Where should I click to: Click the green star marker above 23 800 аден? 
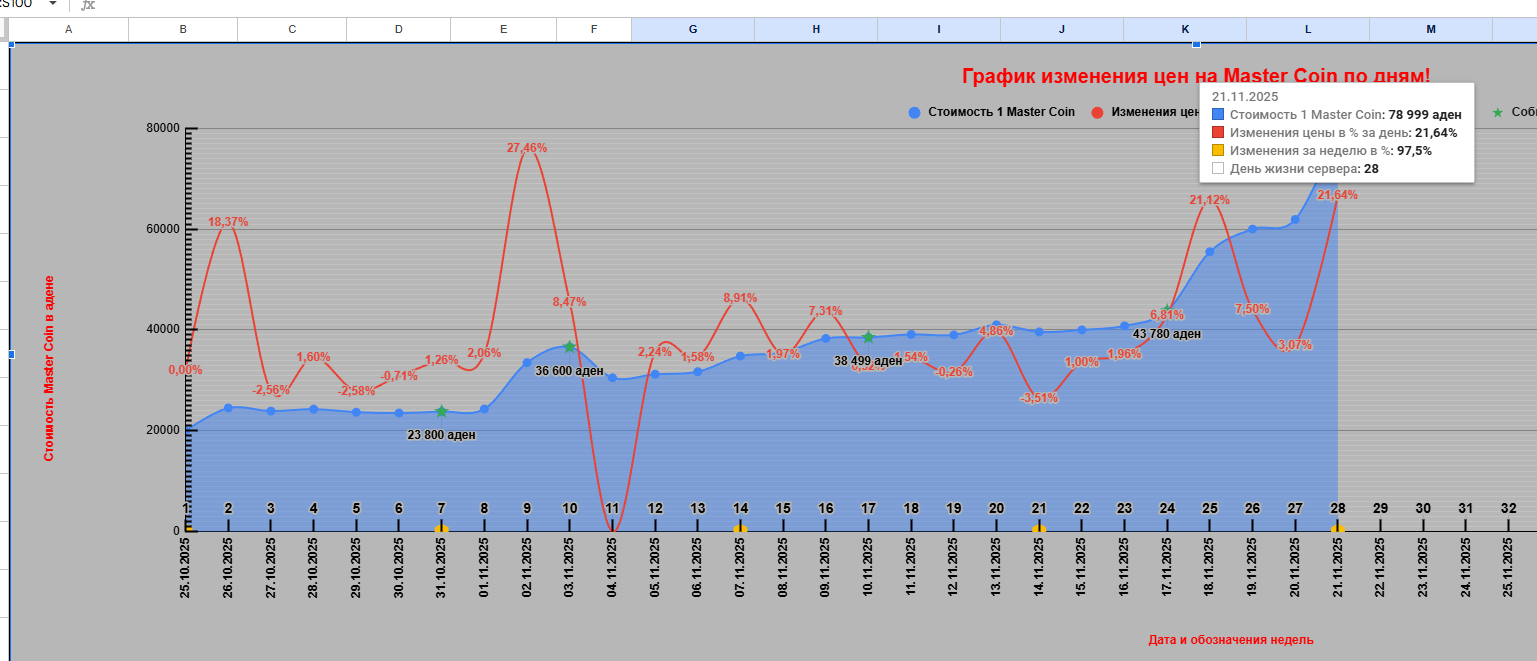point(441,412)
